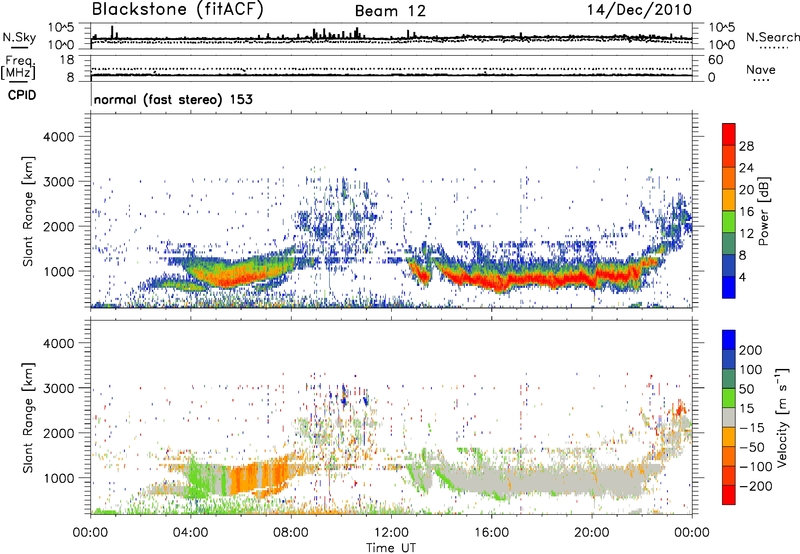The height and width of the screenshot is (554, 800).
Task: Click the red bottom Velocity colorbar segment
Action: (729, 494)
